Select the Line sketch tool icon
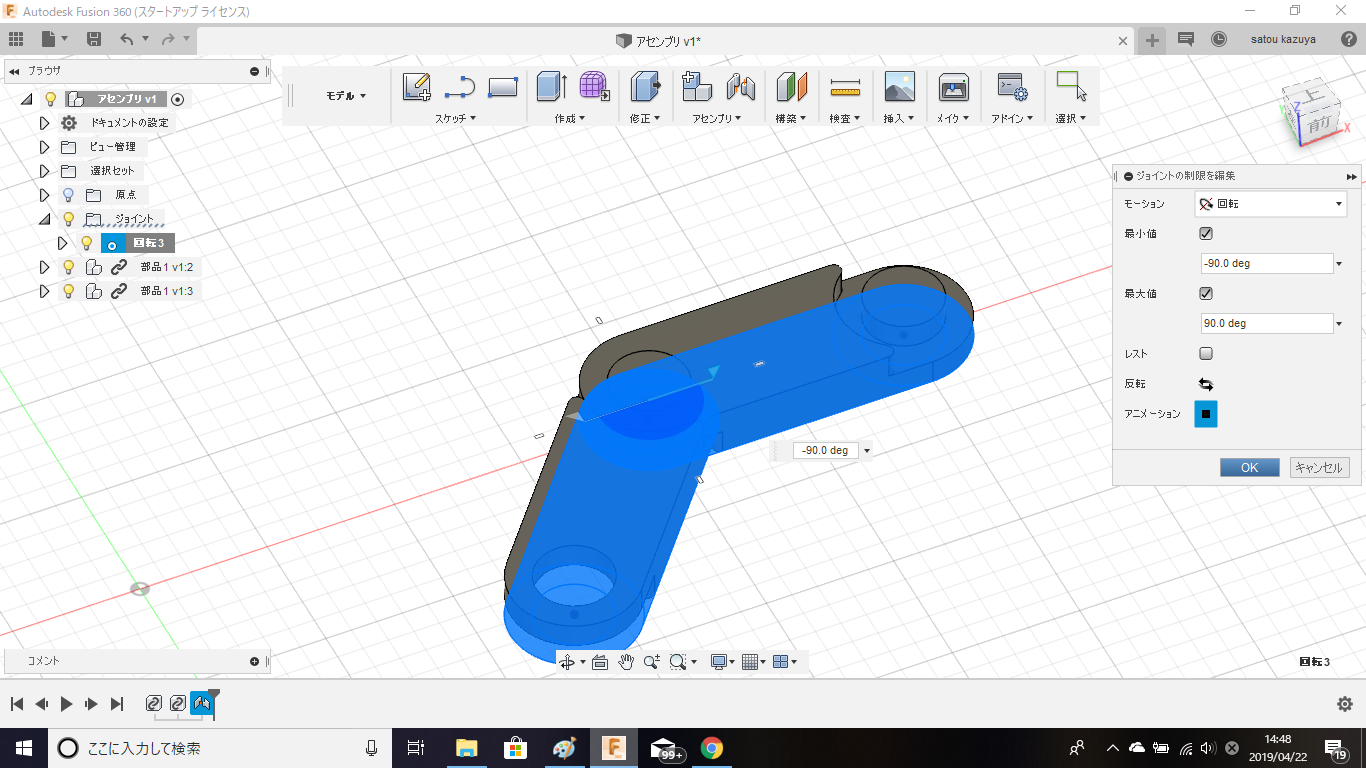The image size is (1366, 768). [x=460, y=87]
